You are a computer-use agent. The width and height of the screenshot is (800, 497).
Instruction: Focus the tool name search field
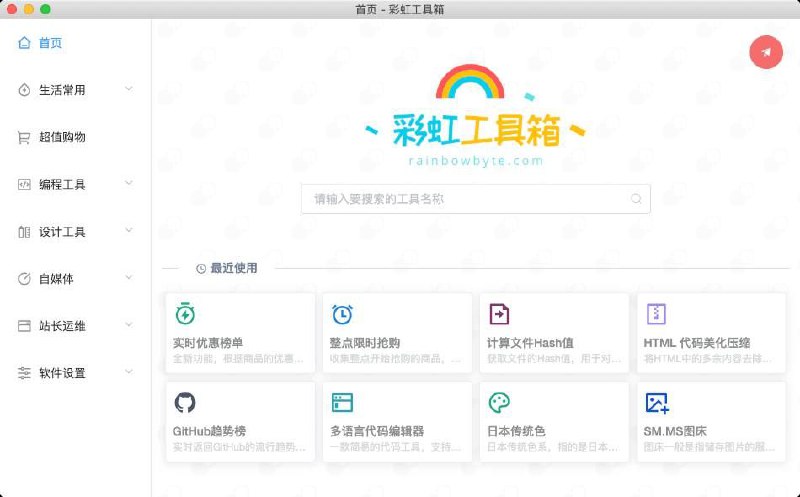476,199
